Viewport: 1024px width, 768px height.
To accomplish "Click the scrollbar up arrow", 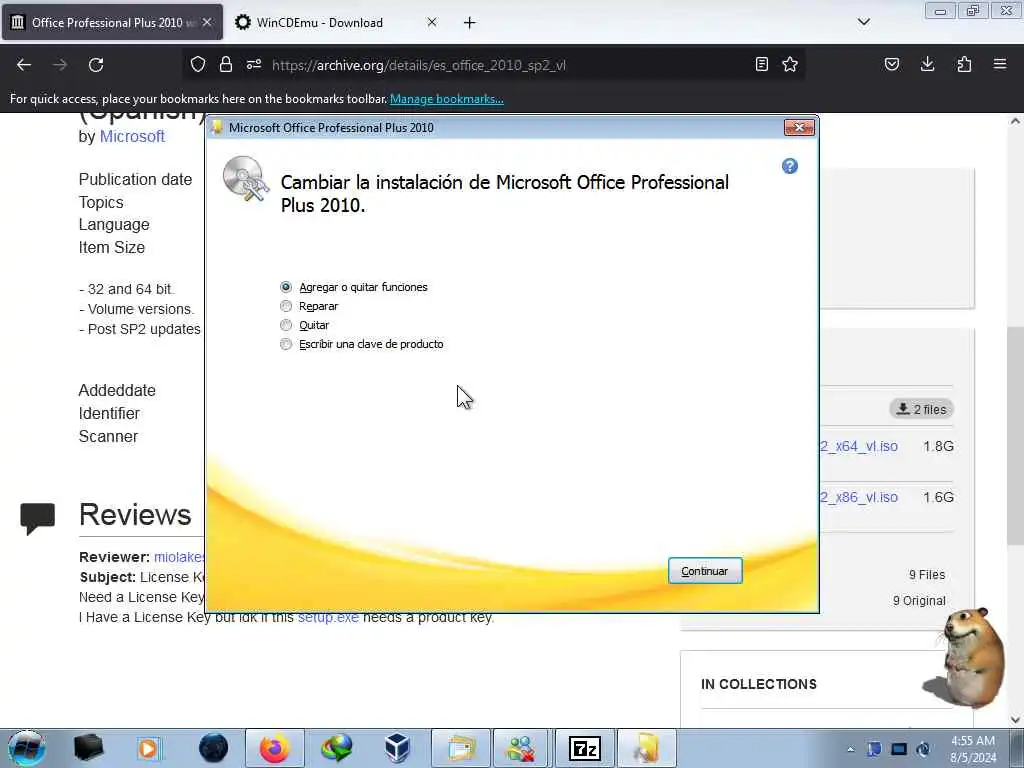I will (x=1015, y=121).
